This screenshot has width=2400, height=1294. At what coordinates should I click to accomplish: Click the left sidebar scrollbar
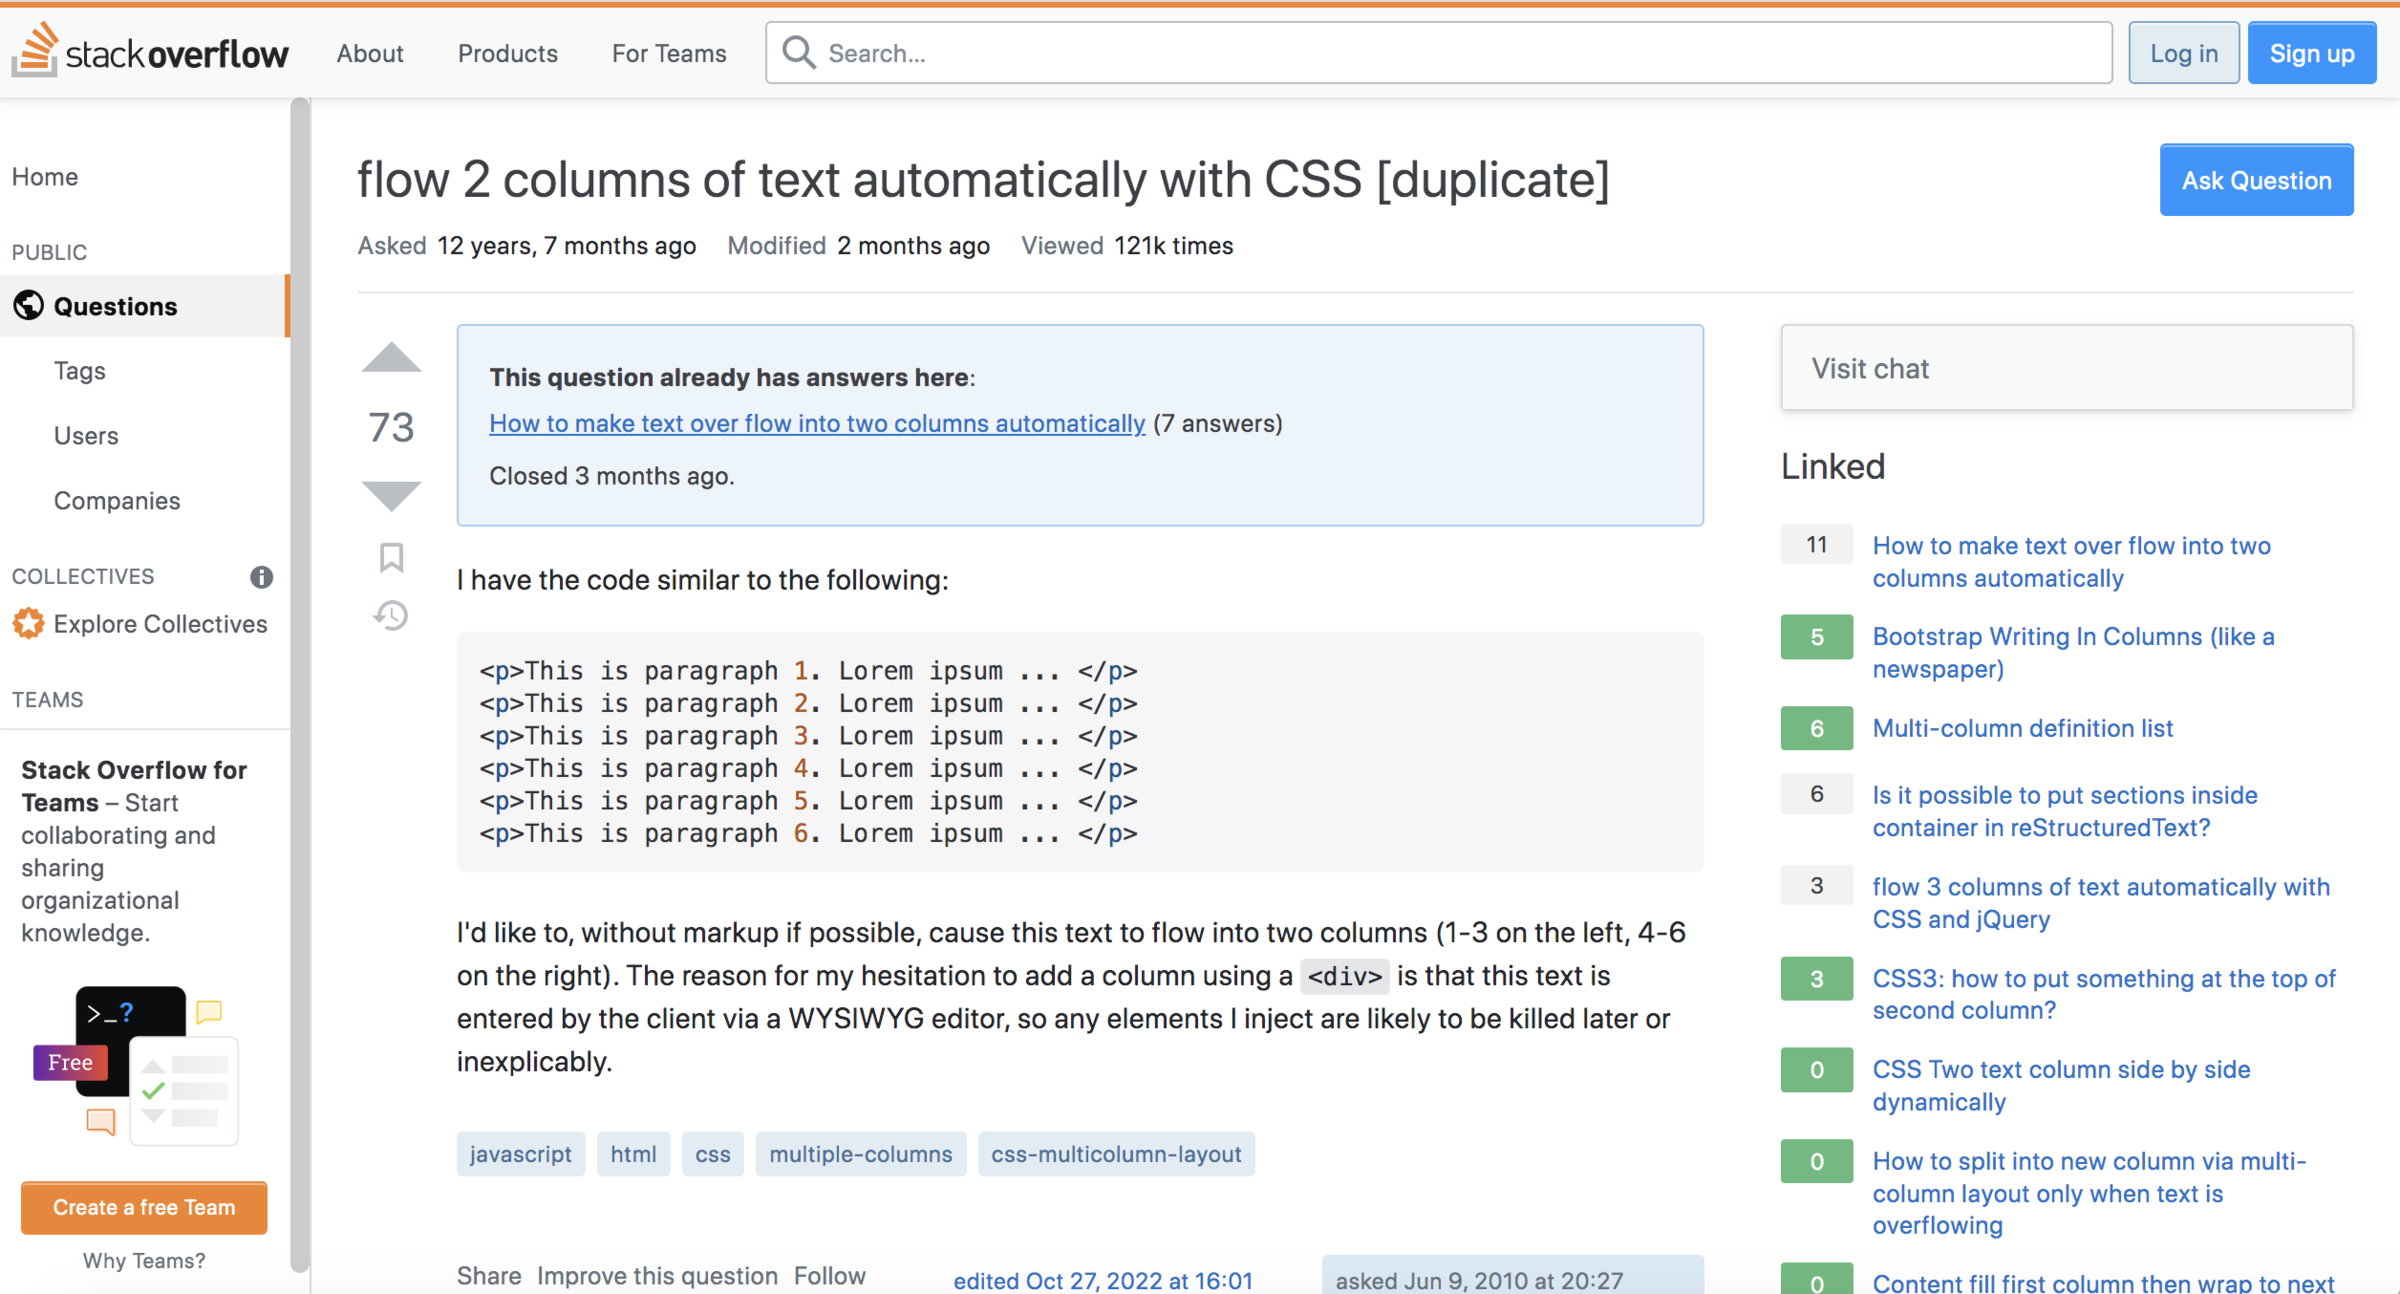pyautogui.click(x=299, y=680)
